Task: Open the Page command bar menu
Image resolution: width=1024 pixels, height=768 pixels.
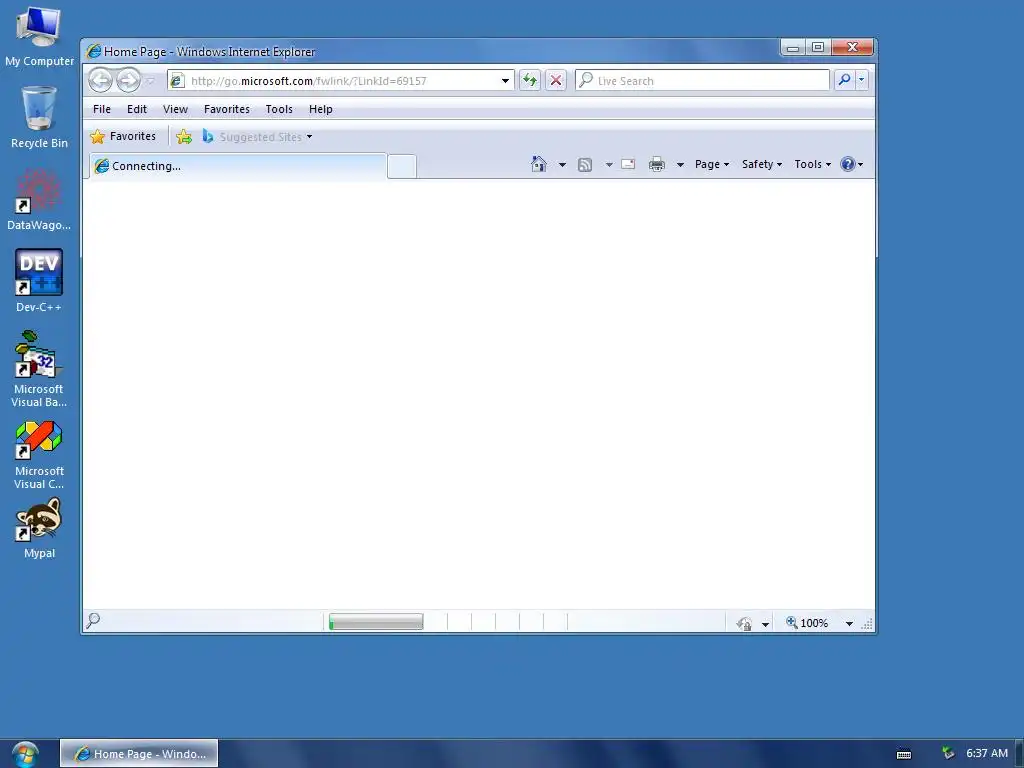Action: 712,164
